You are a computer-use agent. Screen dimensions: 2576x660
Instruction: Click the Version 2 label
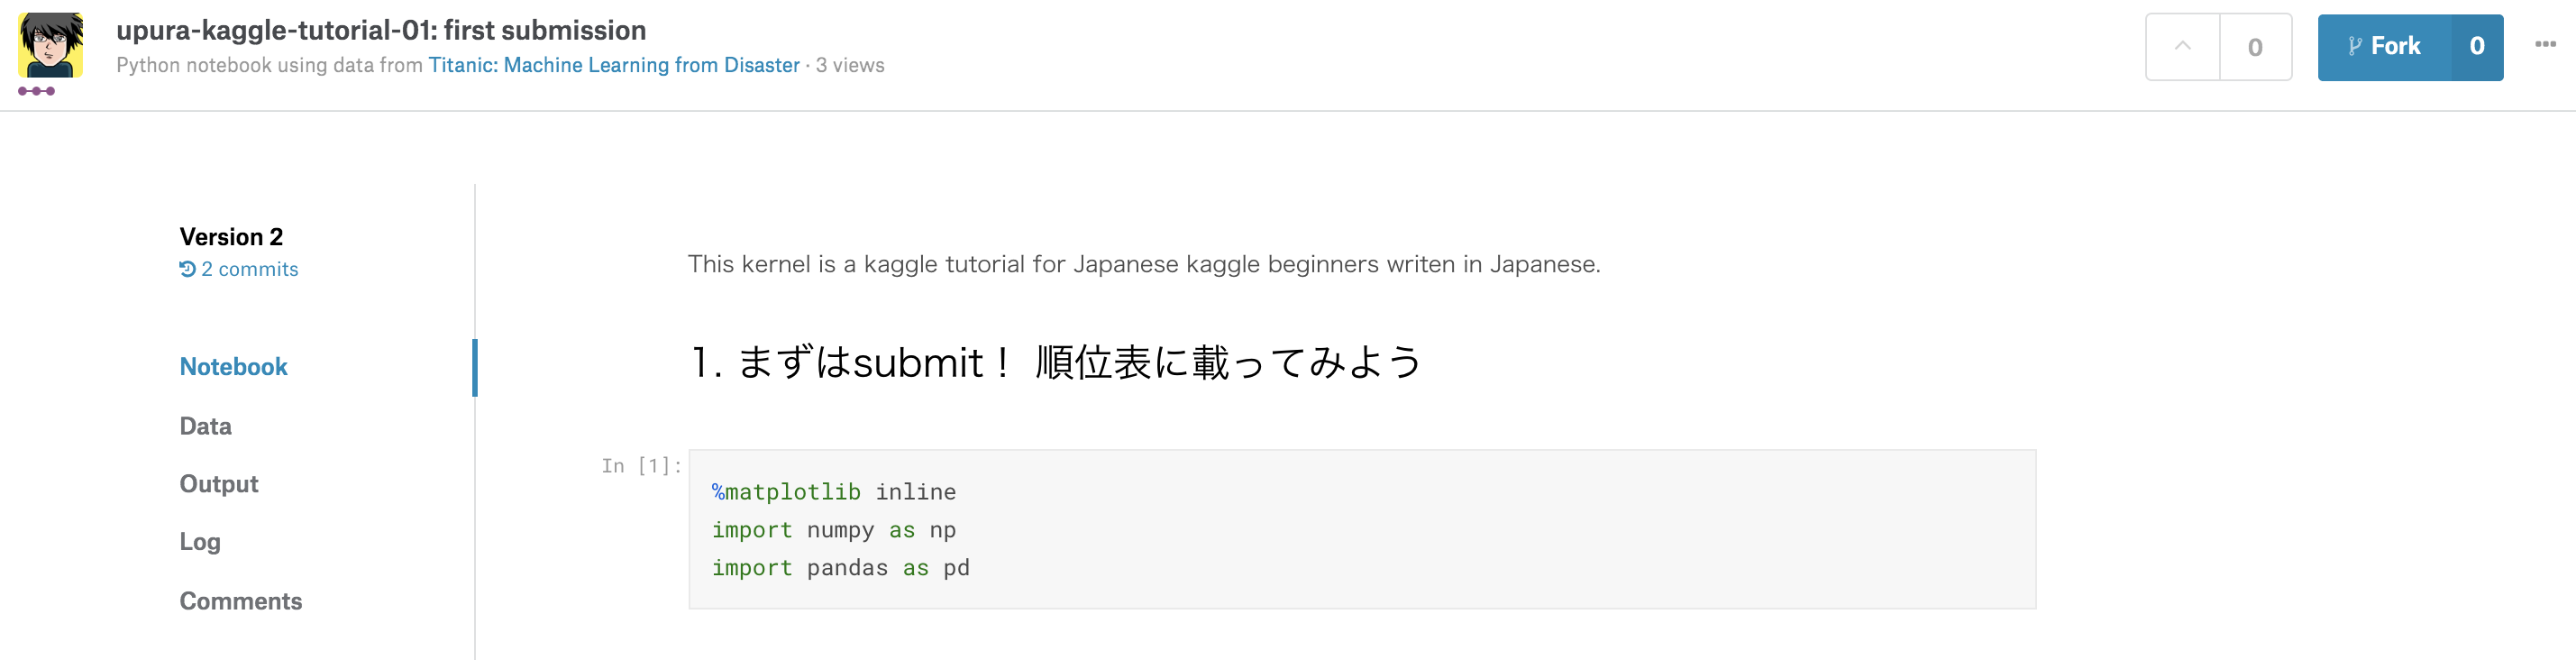tap(230, 236)
